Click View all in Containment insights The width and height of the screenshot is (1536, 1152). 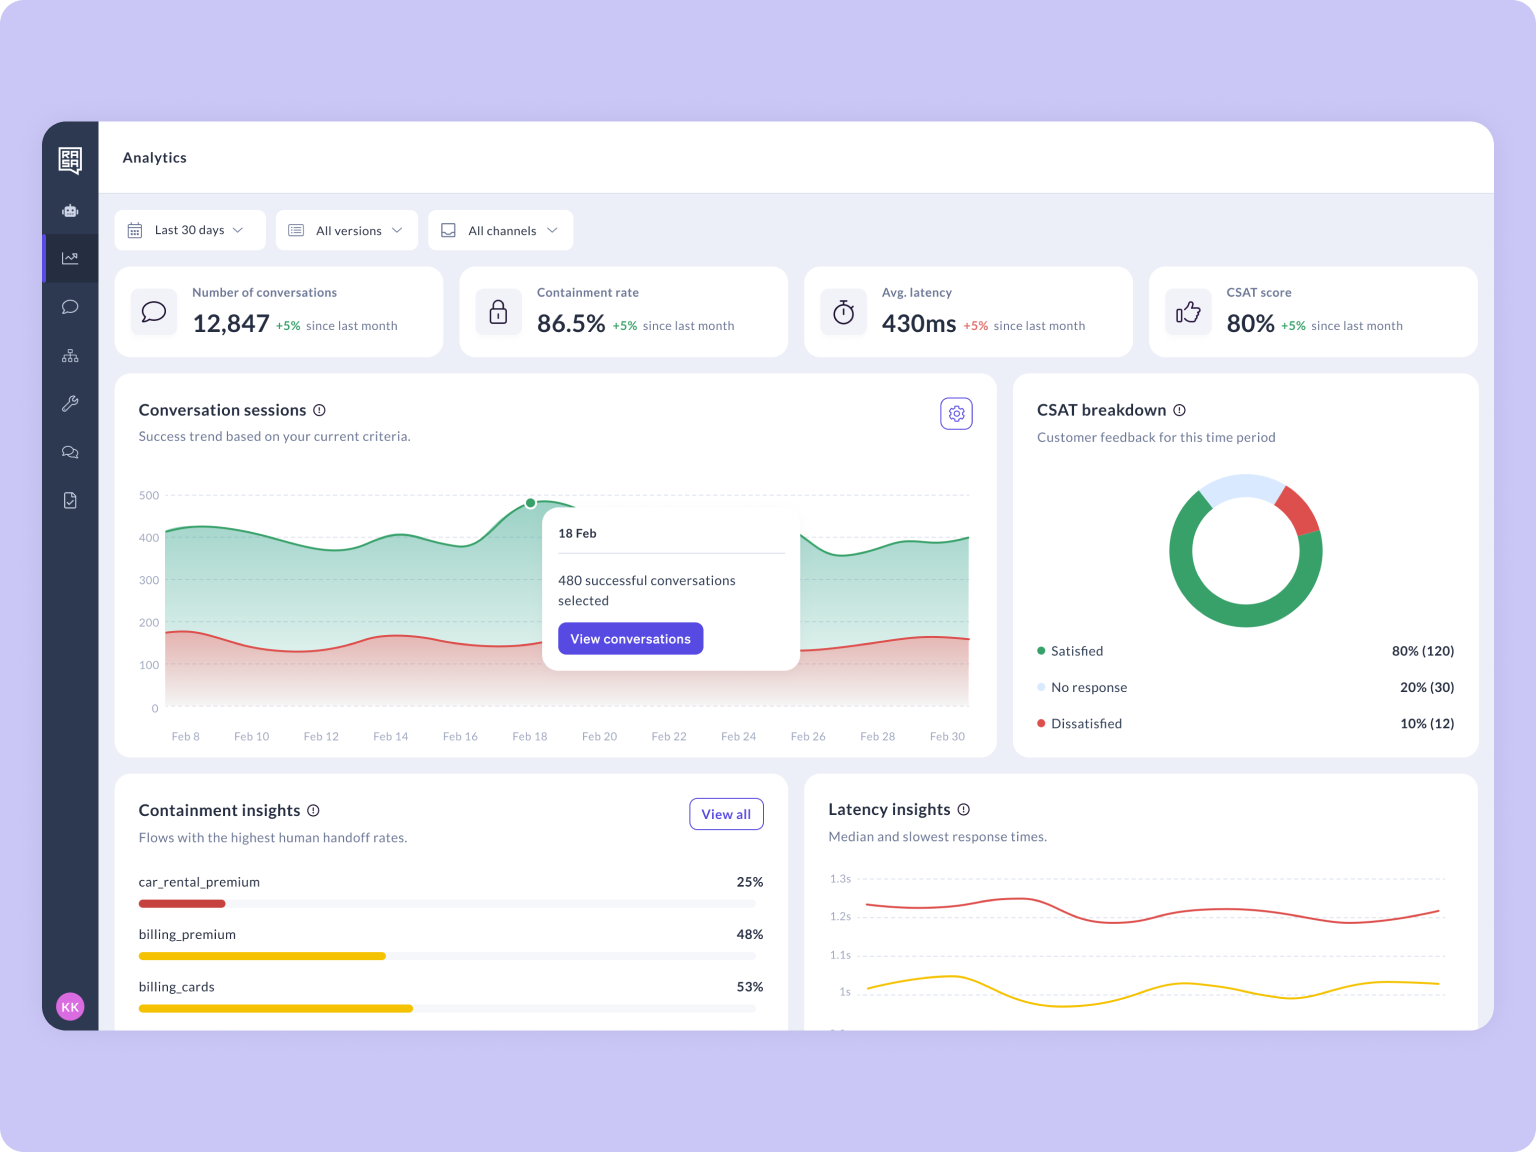726,814
